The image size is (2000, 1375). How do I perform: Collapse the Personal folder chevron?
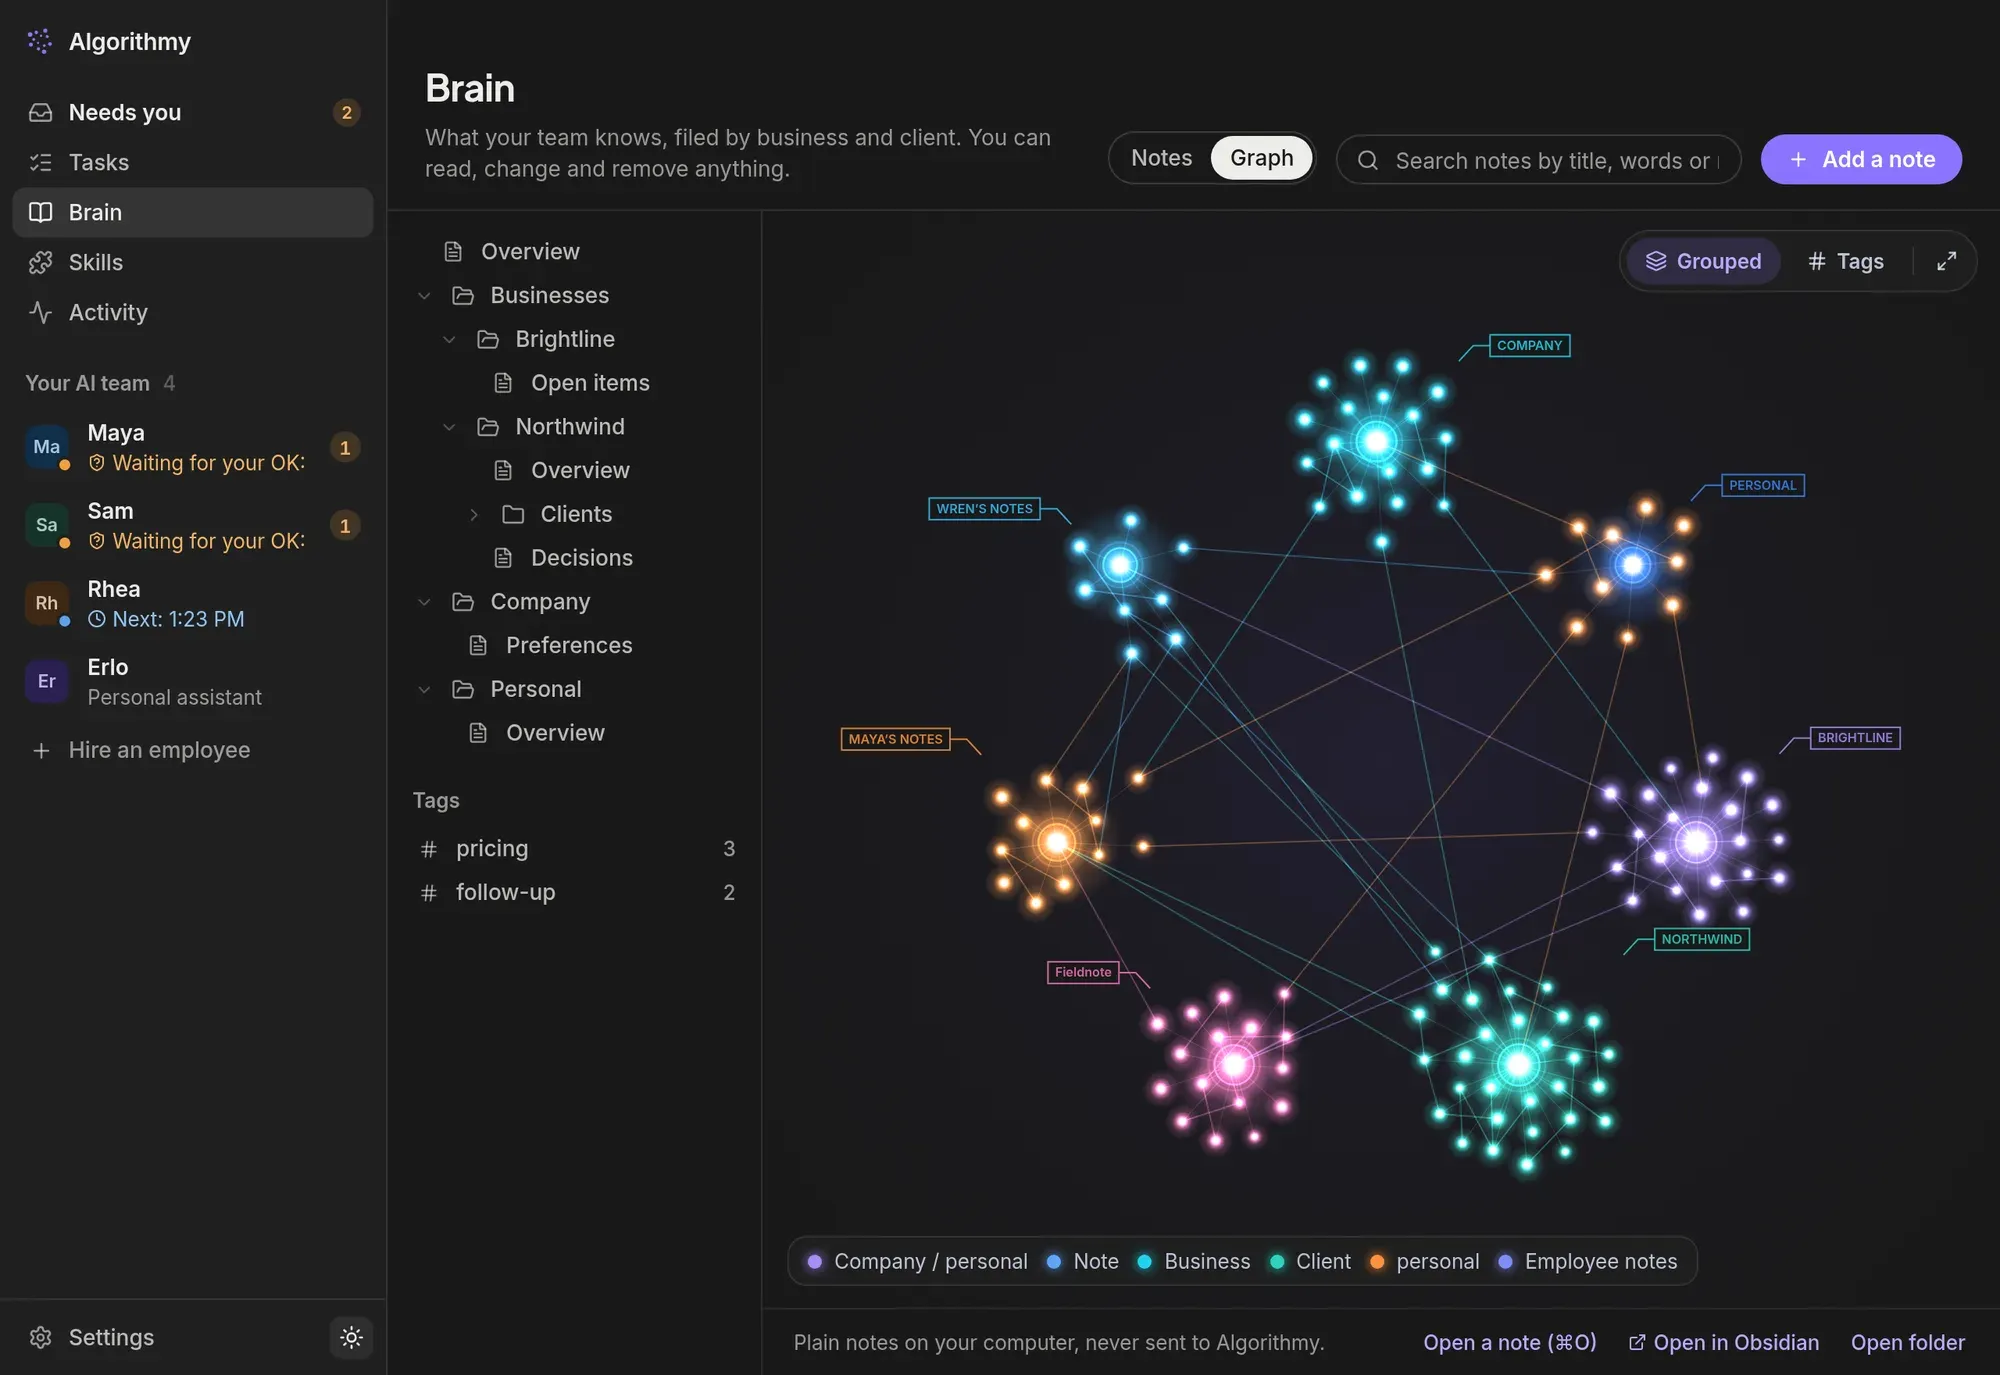point(424,689)
